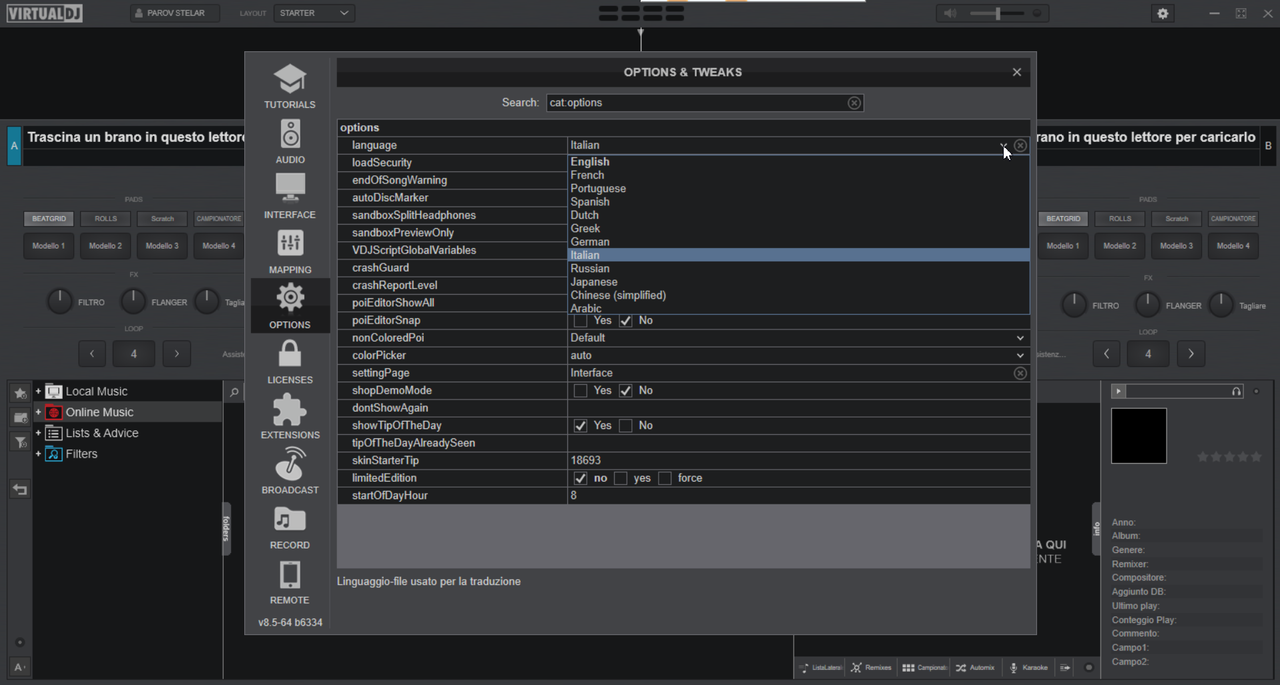Screen dimensions: 1280x685
Task: Click deck A's FILTRO knob
Action: tap(60, 301)
